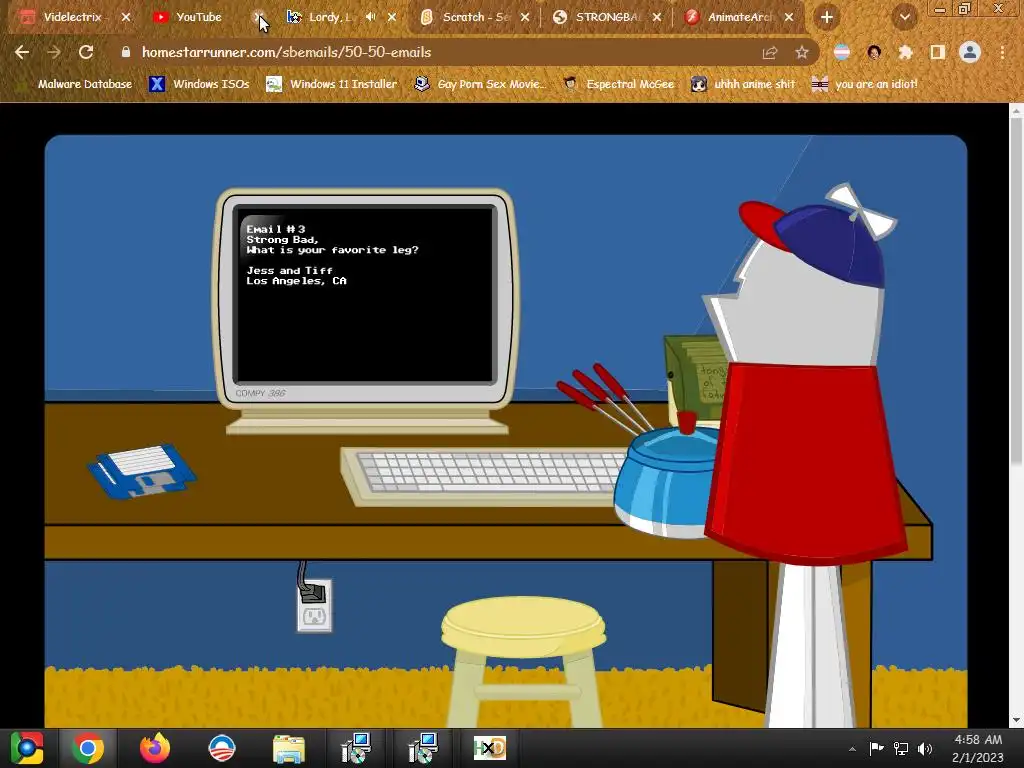Open uhhh anime shit bookmark
1024x768 pixels.
(744, 84)
